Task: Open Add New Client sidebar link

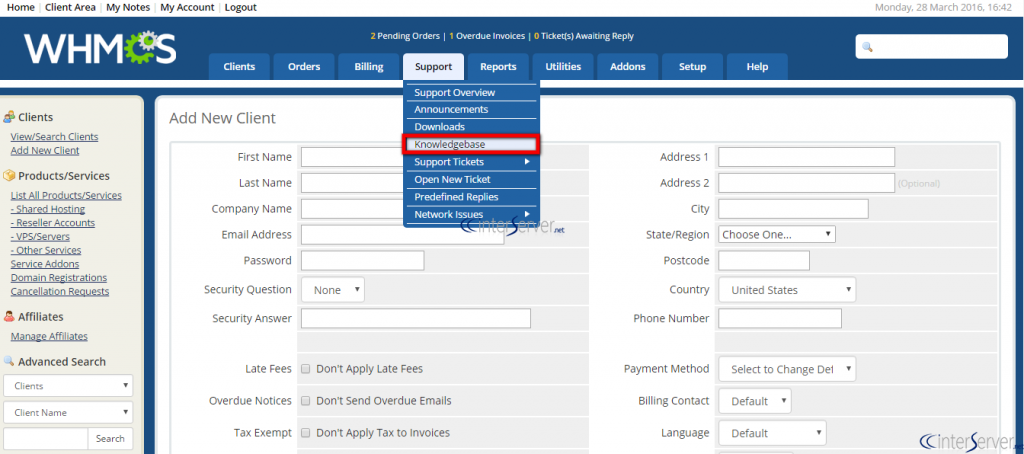Action: 45,150
